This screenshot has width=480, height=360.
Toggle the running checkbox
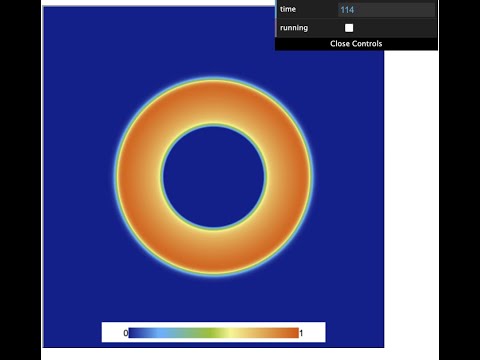pos(349,28)
